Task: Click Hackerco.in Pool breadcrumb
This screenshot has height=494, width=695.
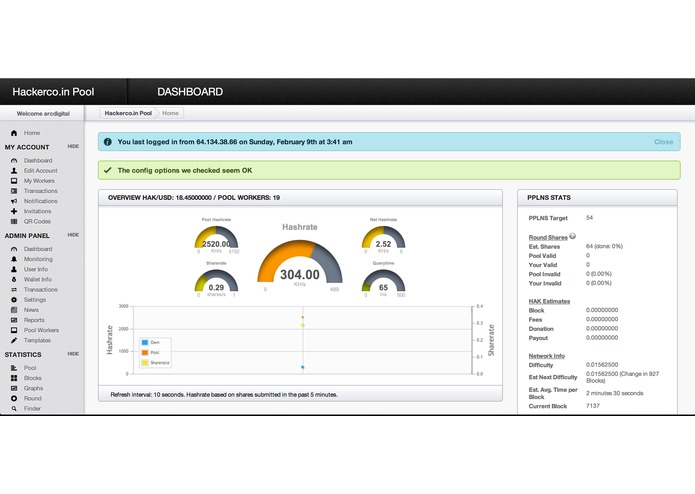Action: (128, 113)
